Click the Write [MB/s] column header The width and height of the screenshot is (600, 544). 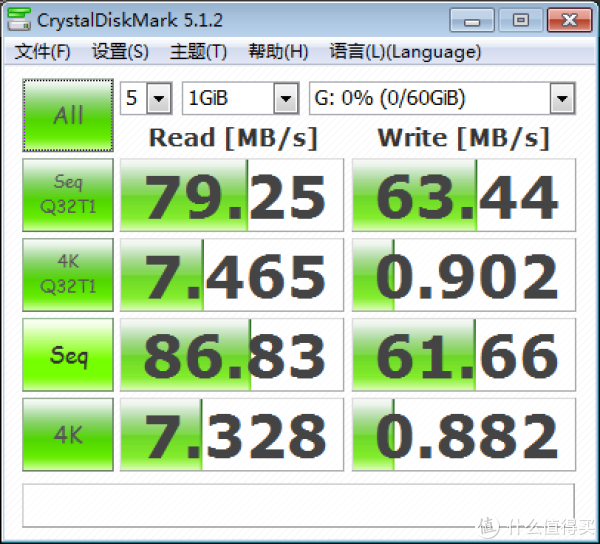click(x=464, y=138)
